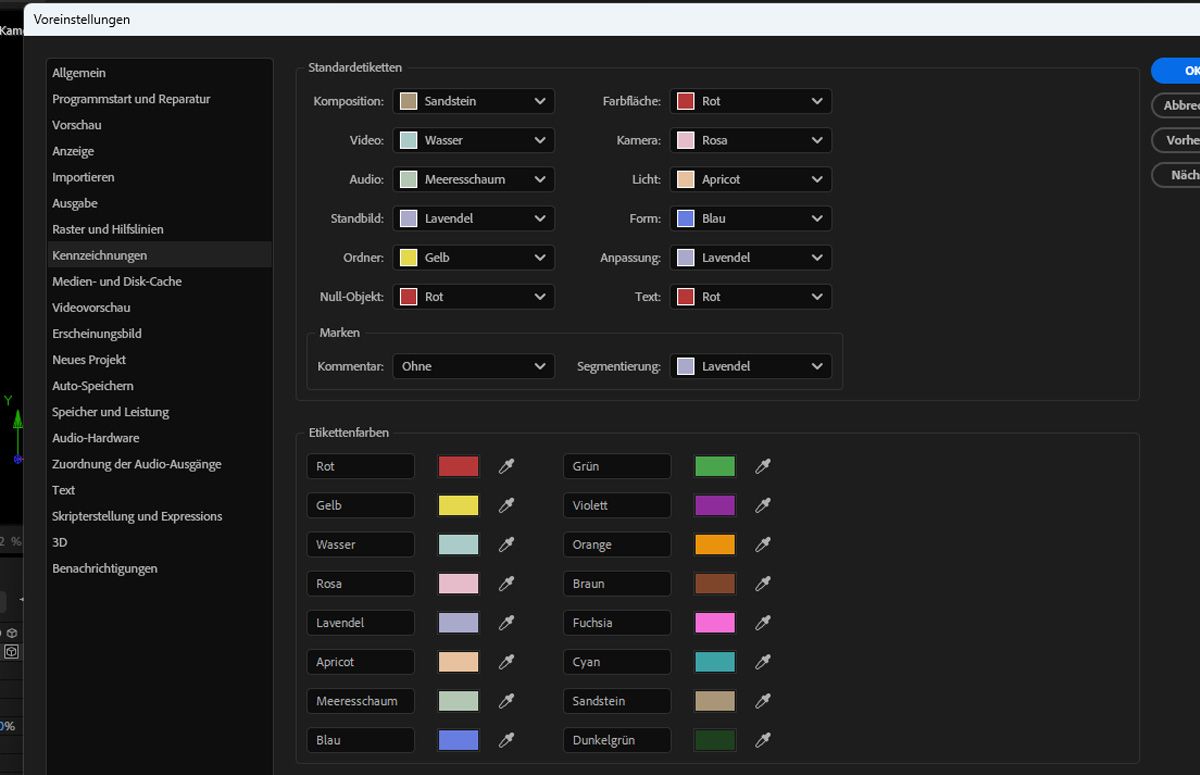
Task: Open Medien- und Disk-Cache settings
Action: point(160,281)
